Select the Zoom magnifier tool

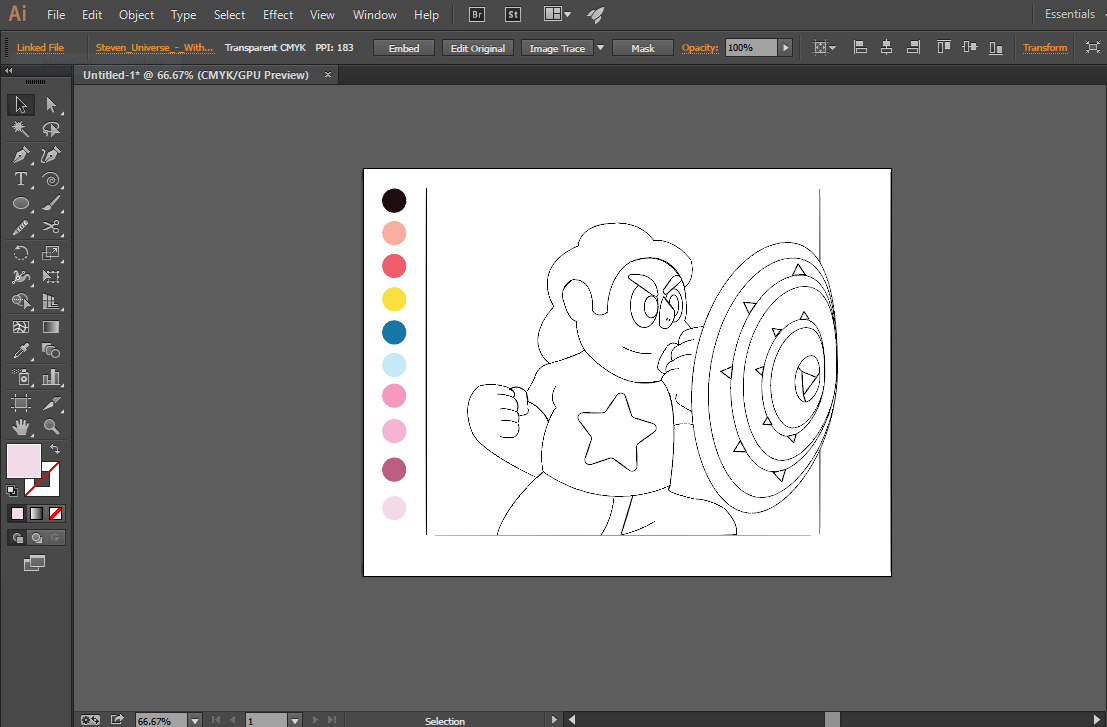[51, 427]
